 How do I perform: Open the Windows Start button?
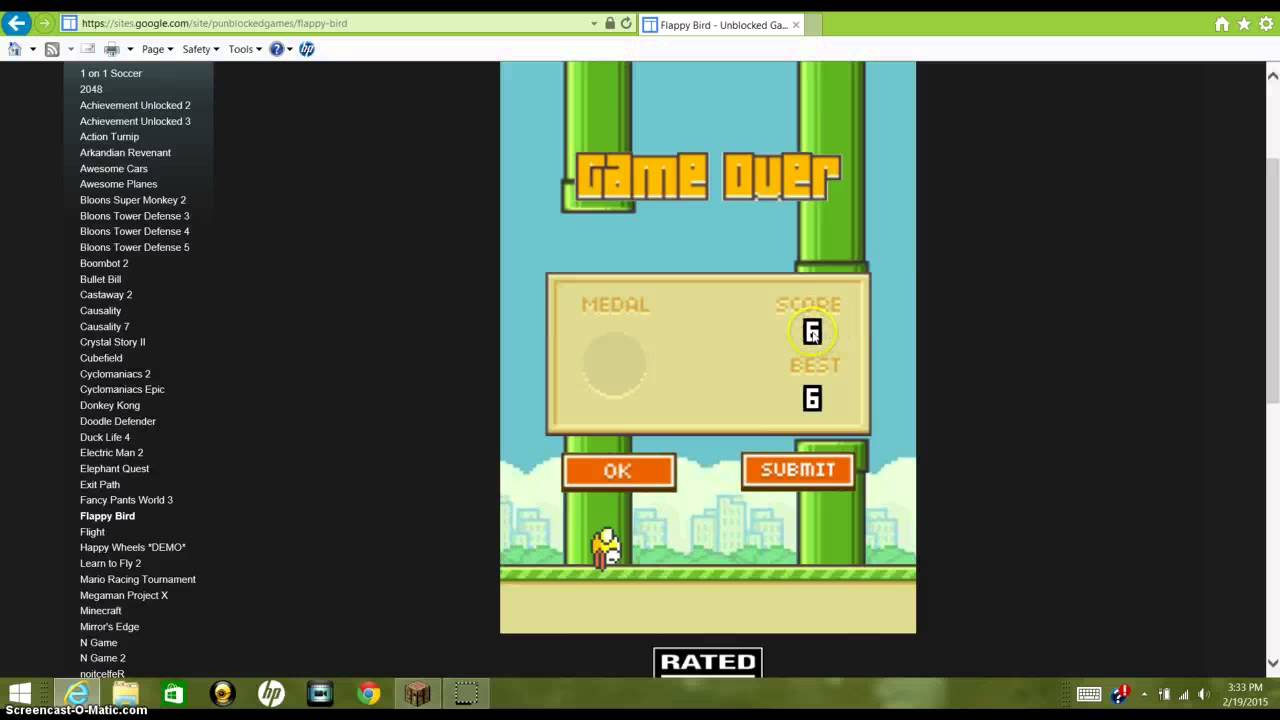tap(20, 693)
